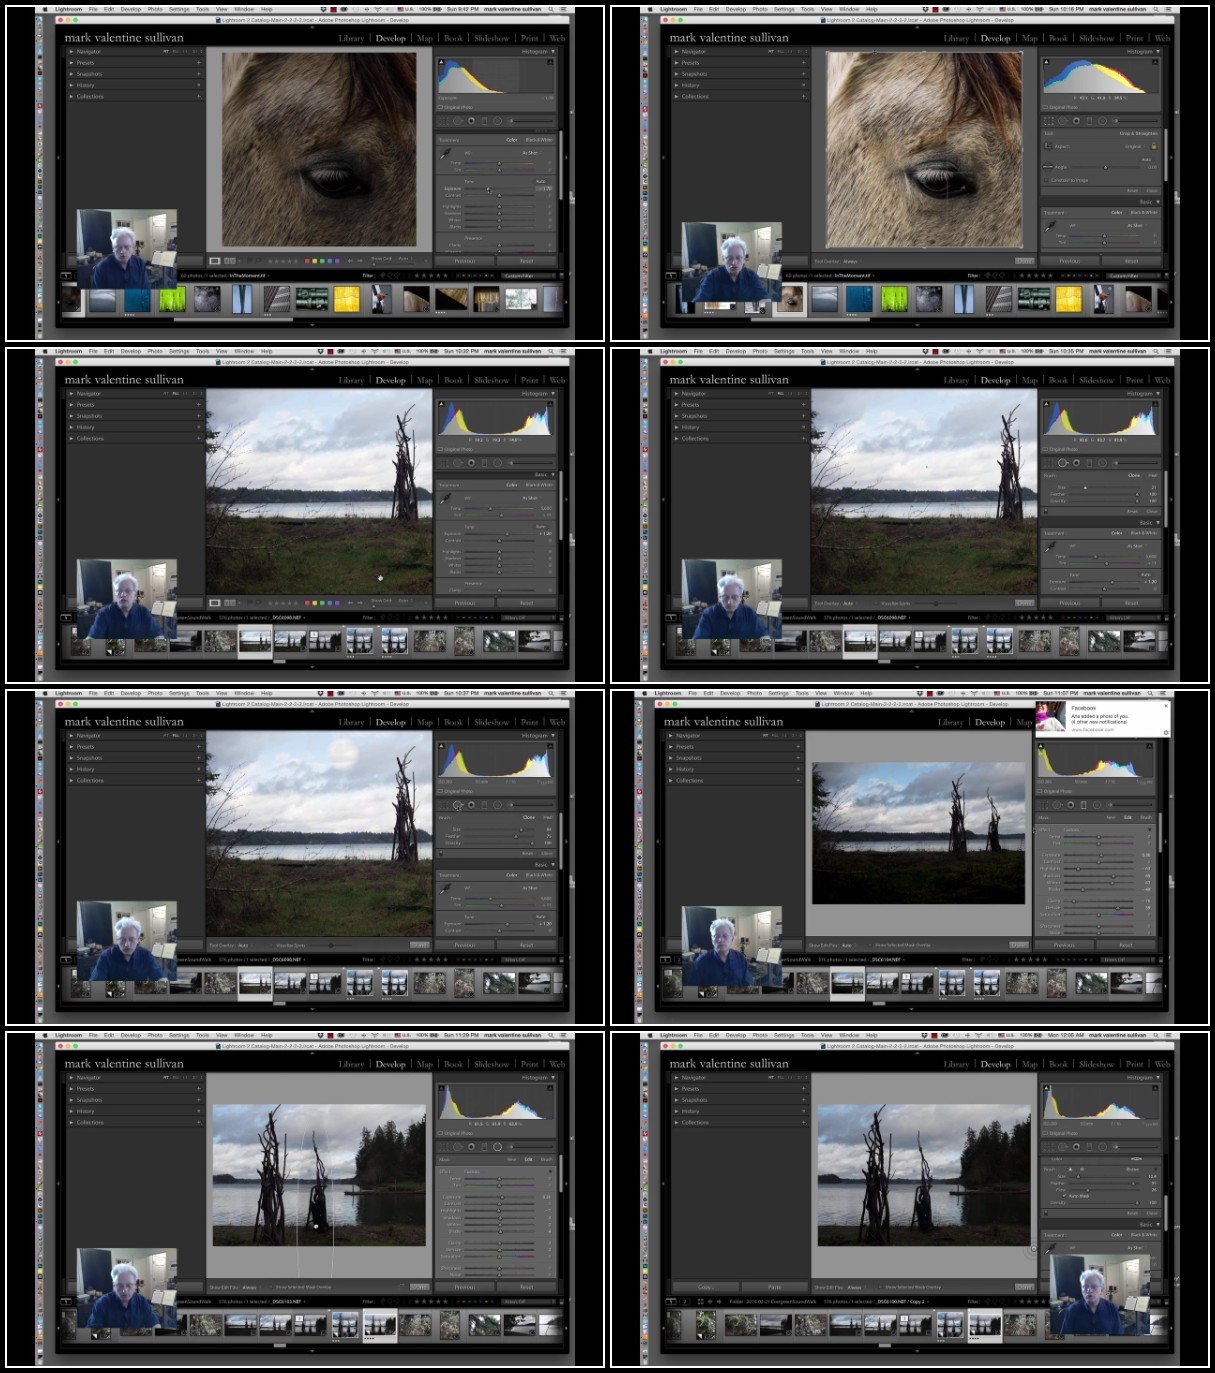Image resolution: width=1215 pixels, height=1373 pixels.
Task: Open Map module in 10:16 PM screenshot
Action: [1030, 38]
